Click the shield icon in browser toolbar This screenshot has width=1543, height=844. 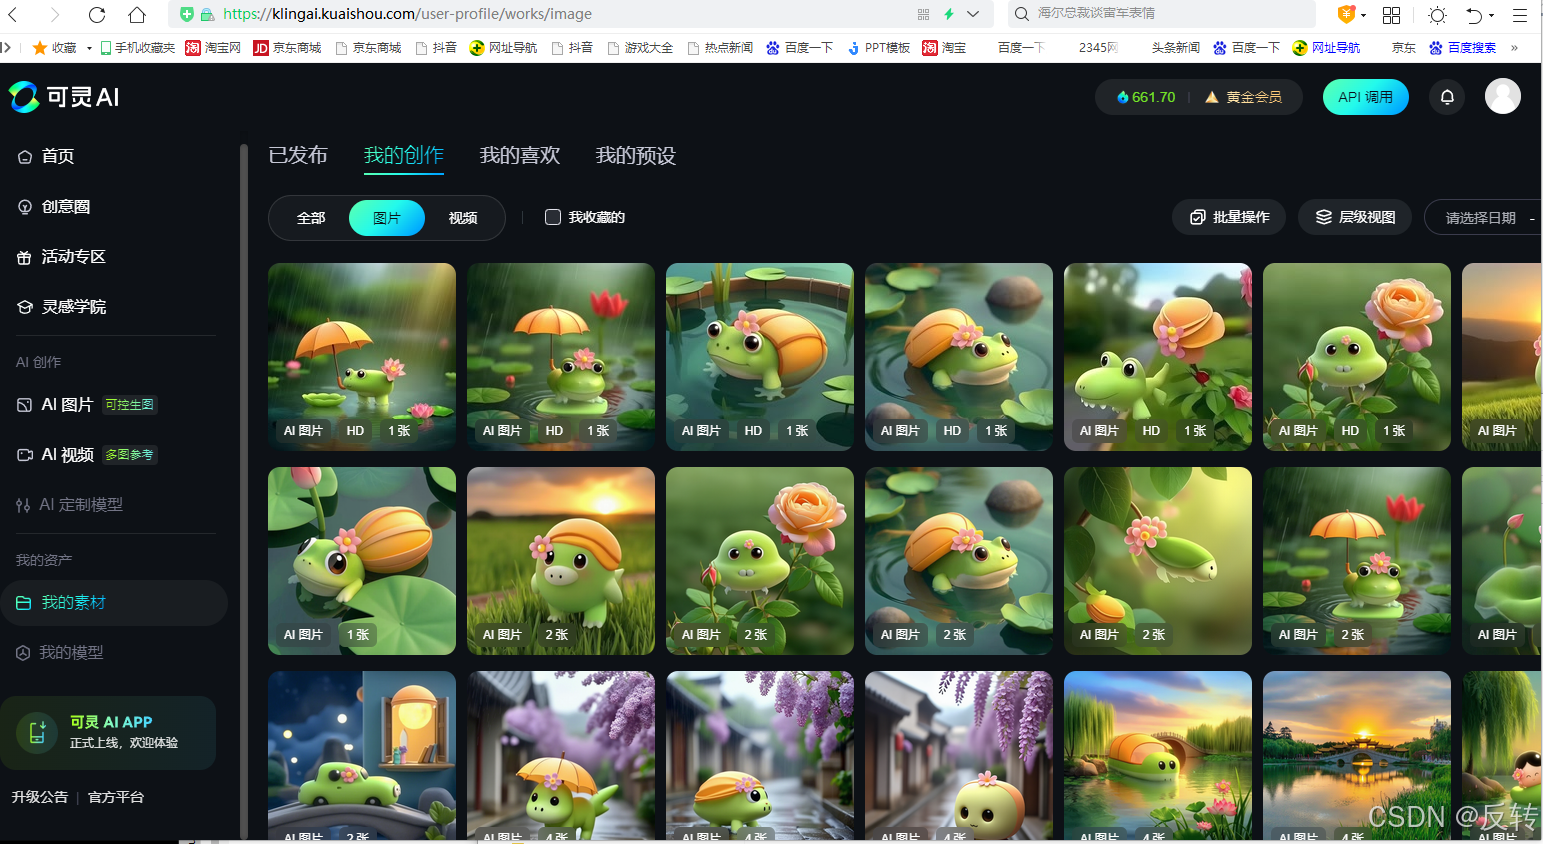click(x=1346, y=14)
